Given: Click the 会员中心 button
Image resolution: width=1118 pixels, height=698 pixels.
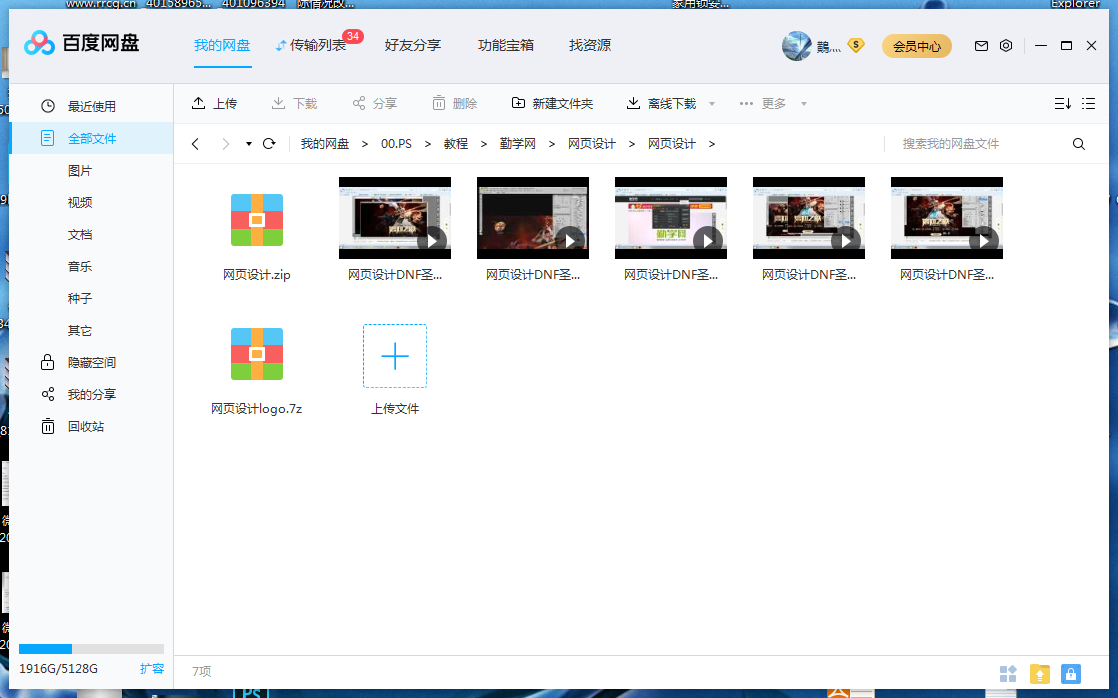Looking at the screenshot, I should tap(917, 46).
